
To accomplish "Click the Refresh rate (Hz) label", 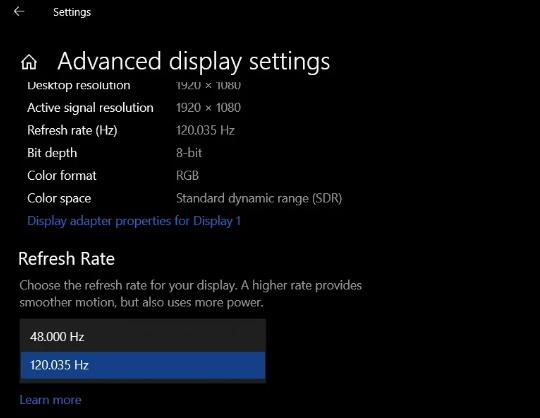I will 72,130.
